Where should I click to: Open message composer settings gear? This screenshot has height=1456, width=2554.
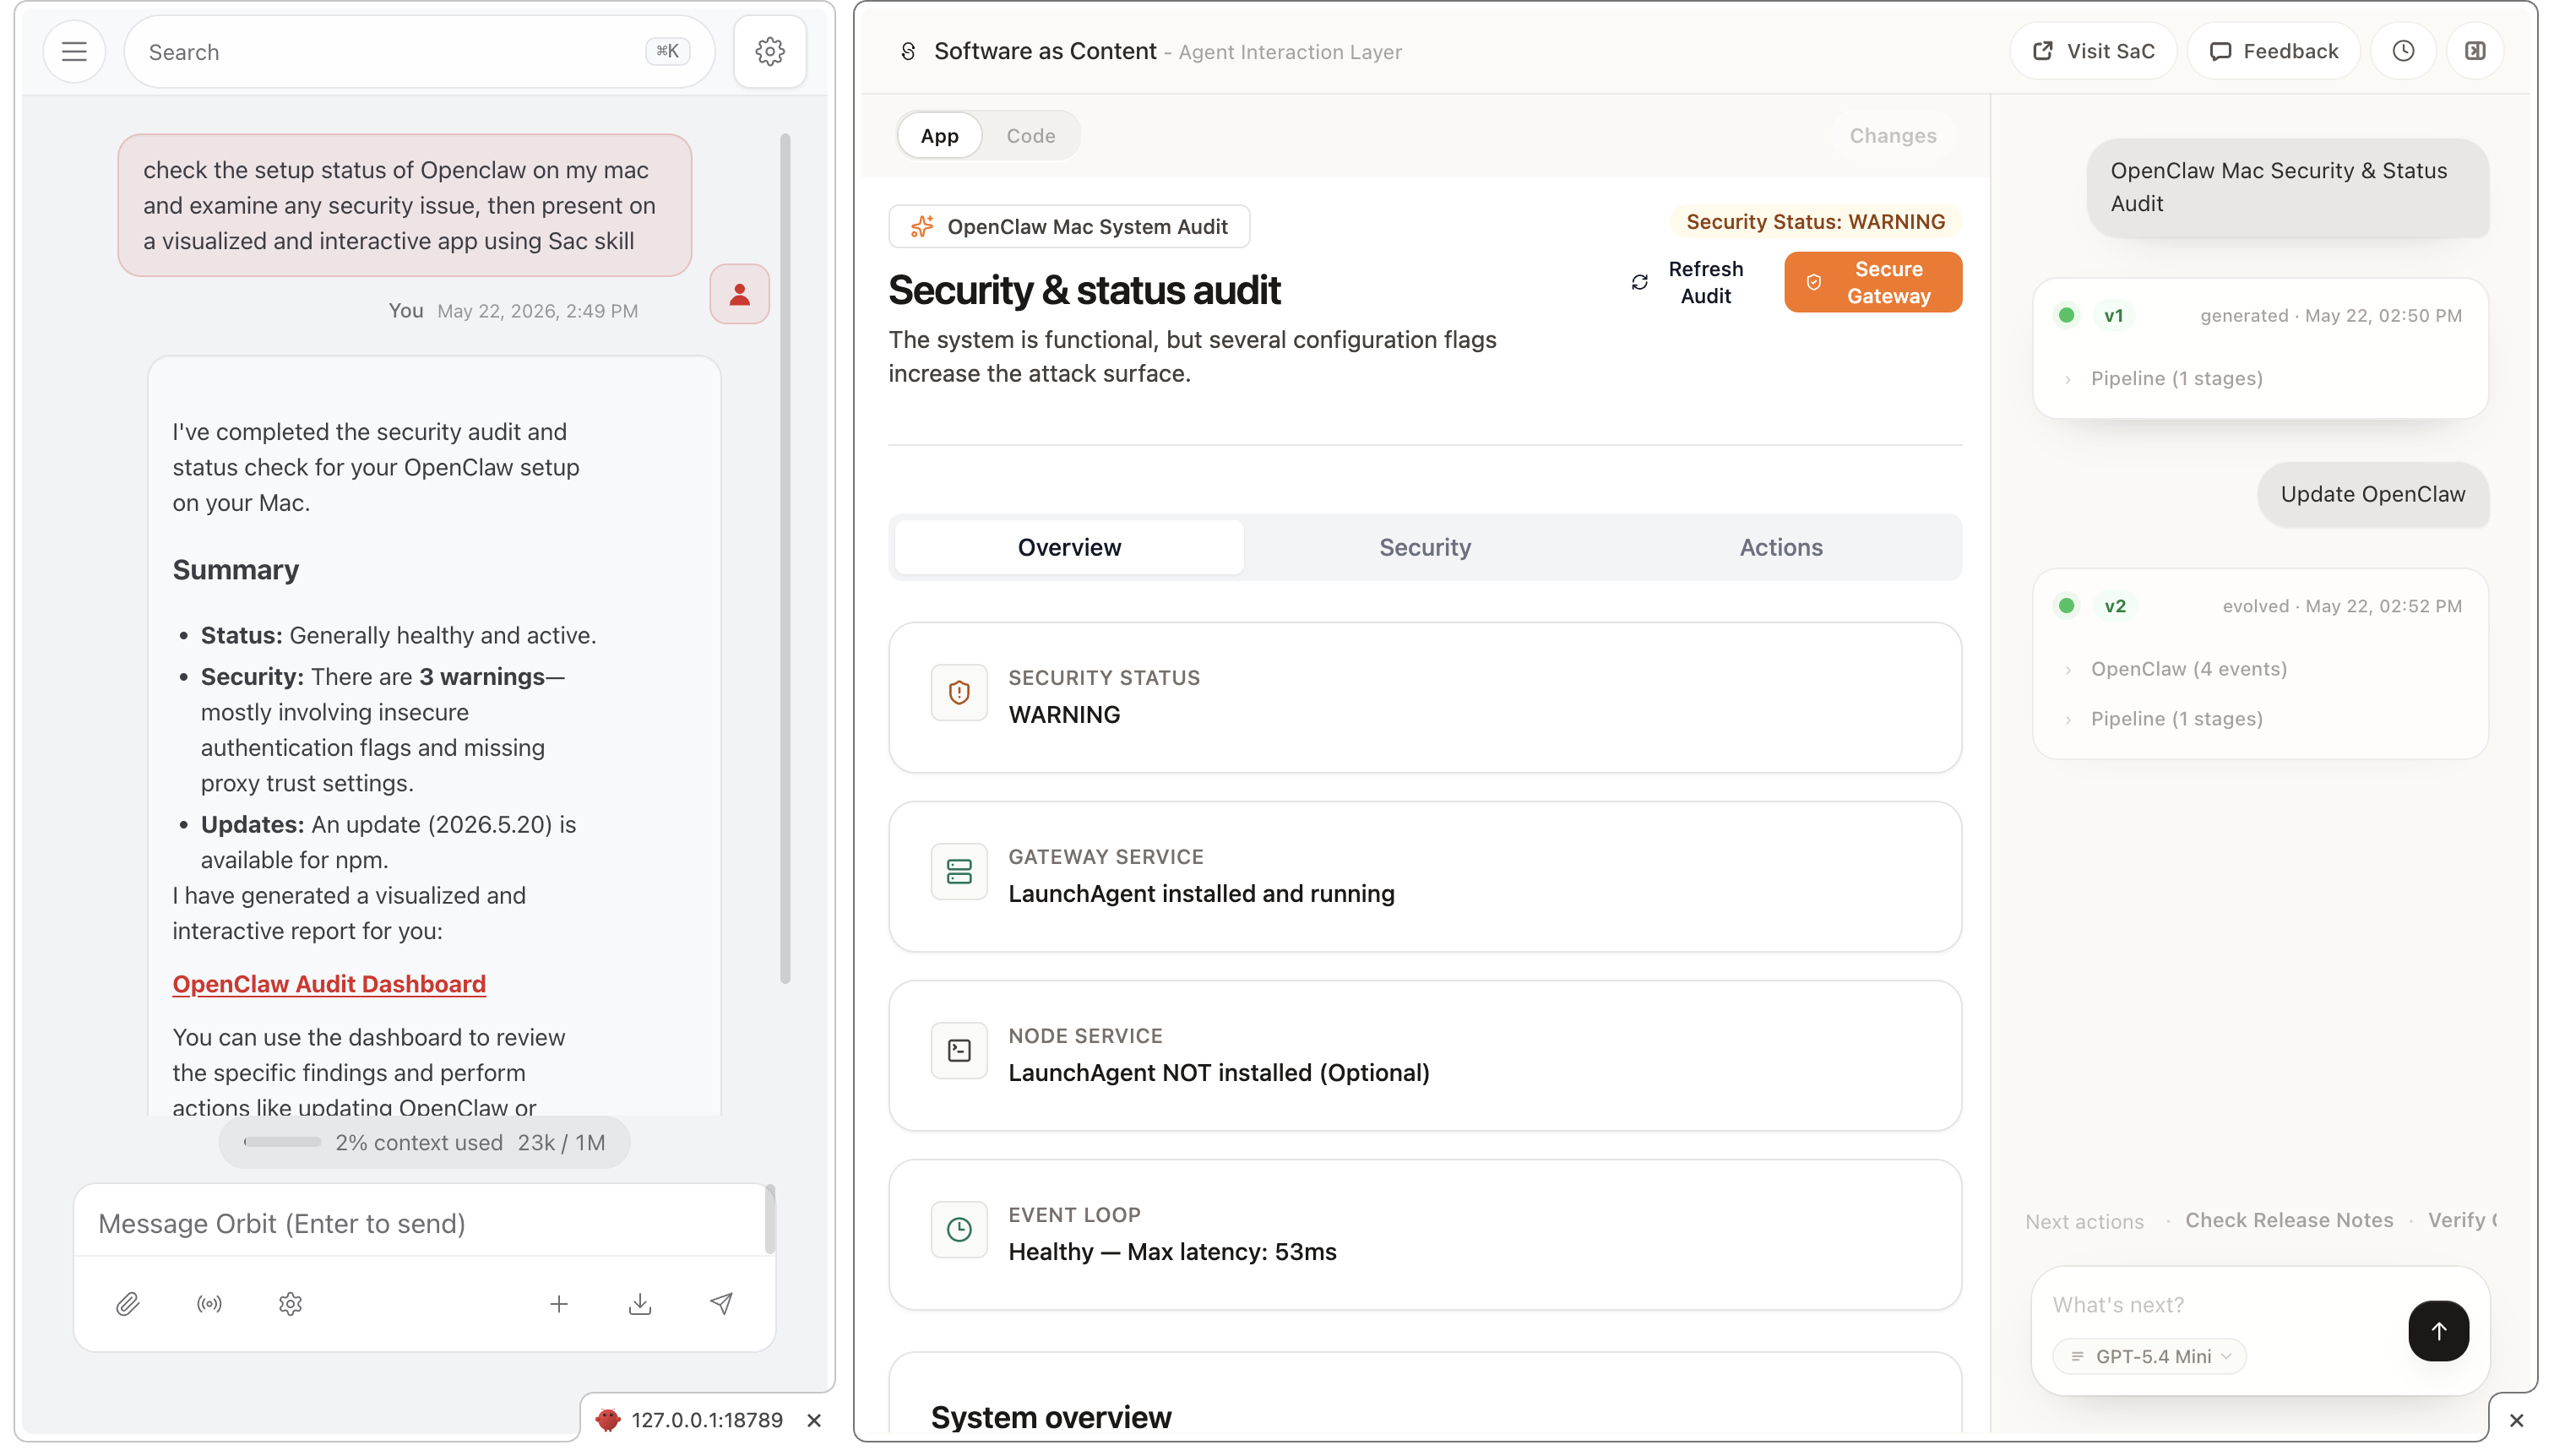(x=290, y=1303)
